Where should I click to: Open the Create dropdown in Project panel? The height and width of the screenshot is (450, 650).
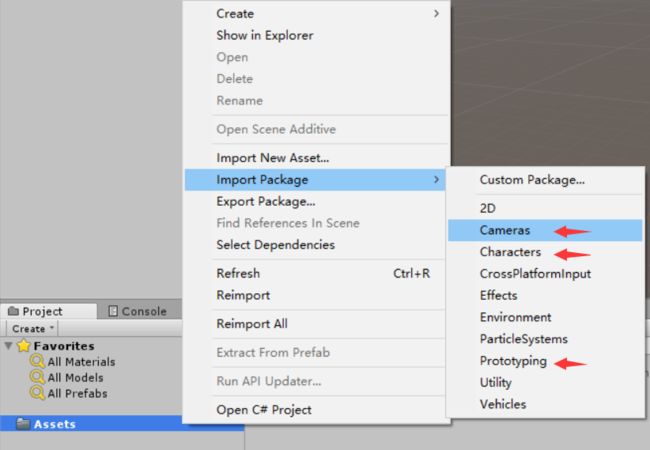point(32,329)
